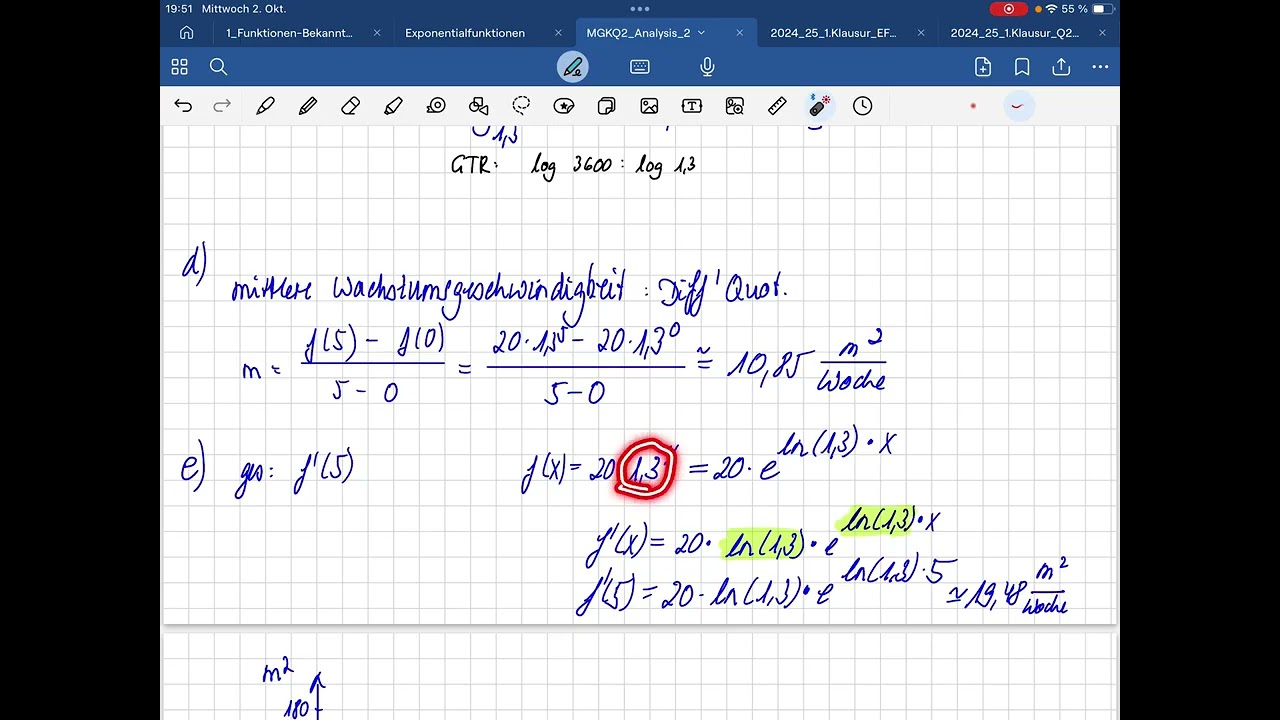Switch to keyboard typing mode
The width and height of the screenshot is (1280, 720).
pos(640,67)
